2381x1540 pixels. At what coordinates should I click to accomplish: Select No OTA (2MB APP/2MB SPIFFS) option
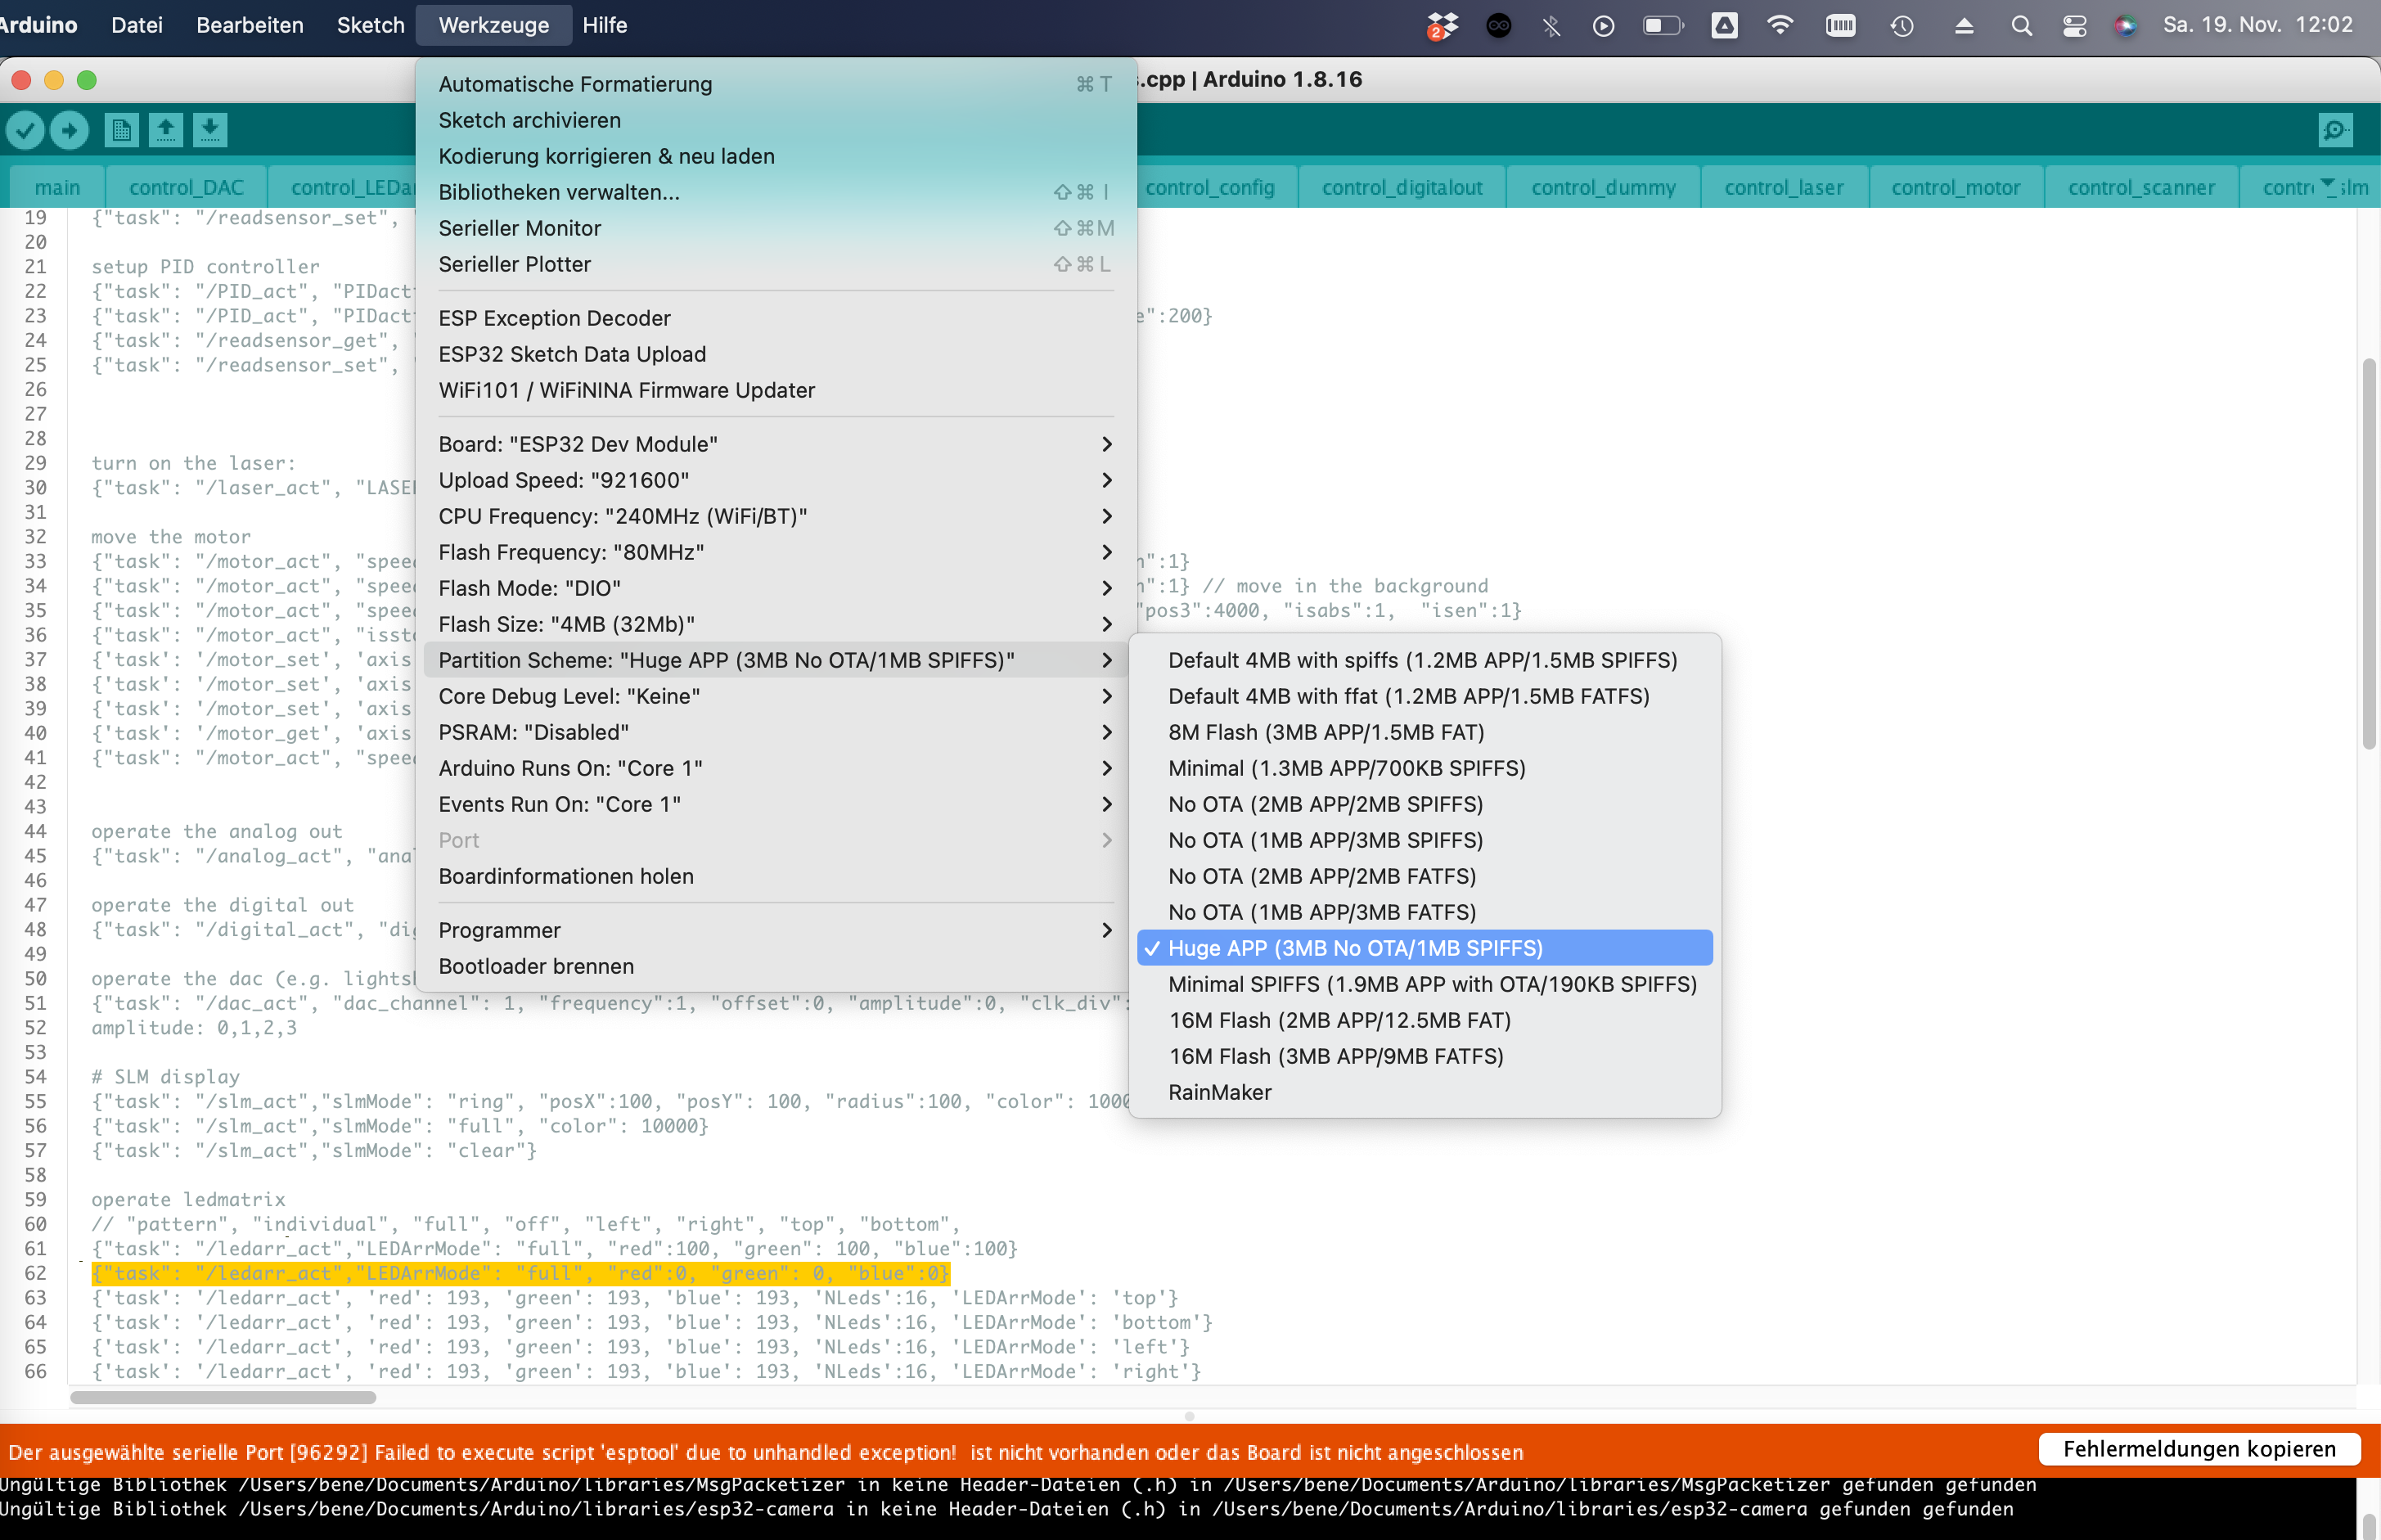pos(1325,804)
